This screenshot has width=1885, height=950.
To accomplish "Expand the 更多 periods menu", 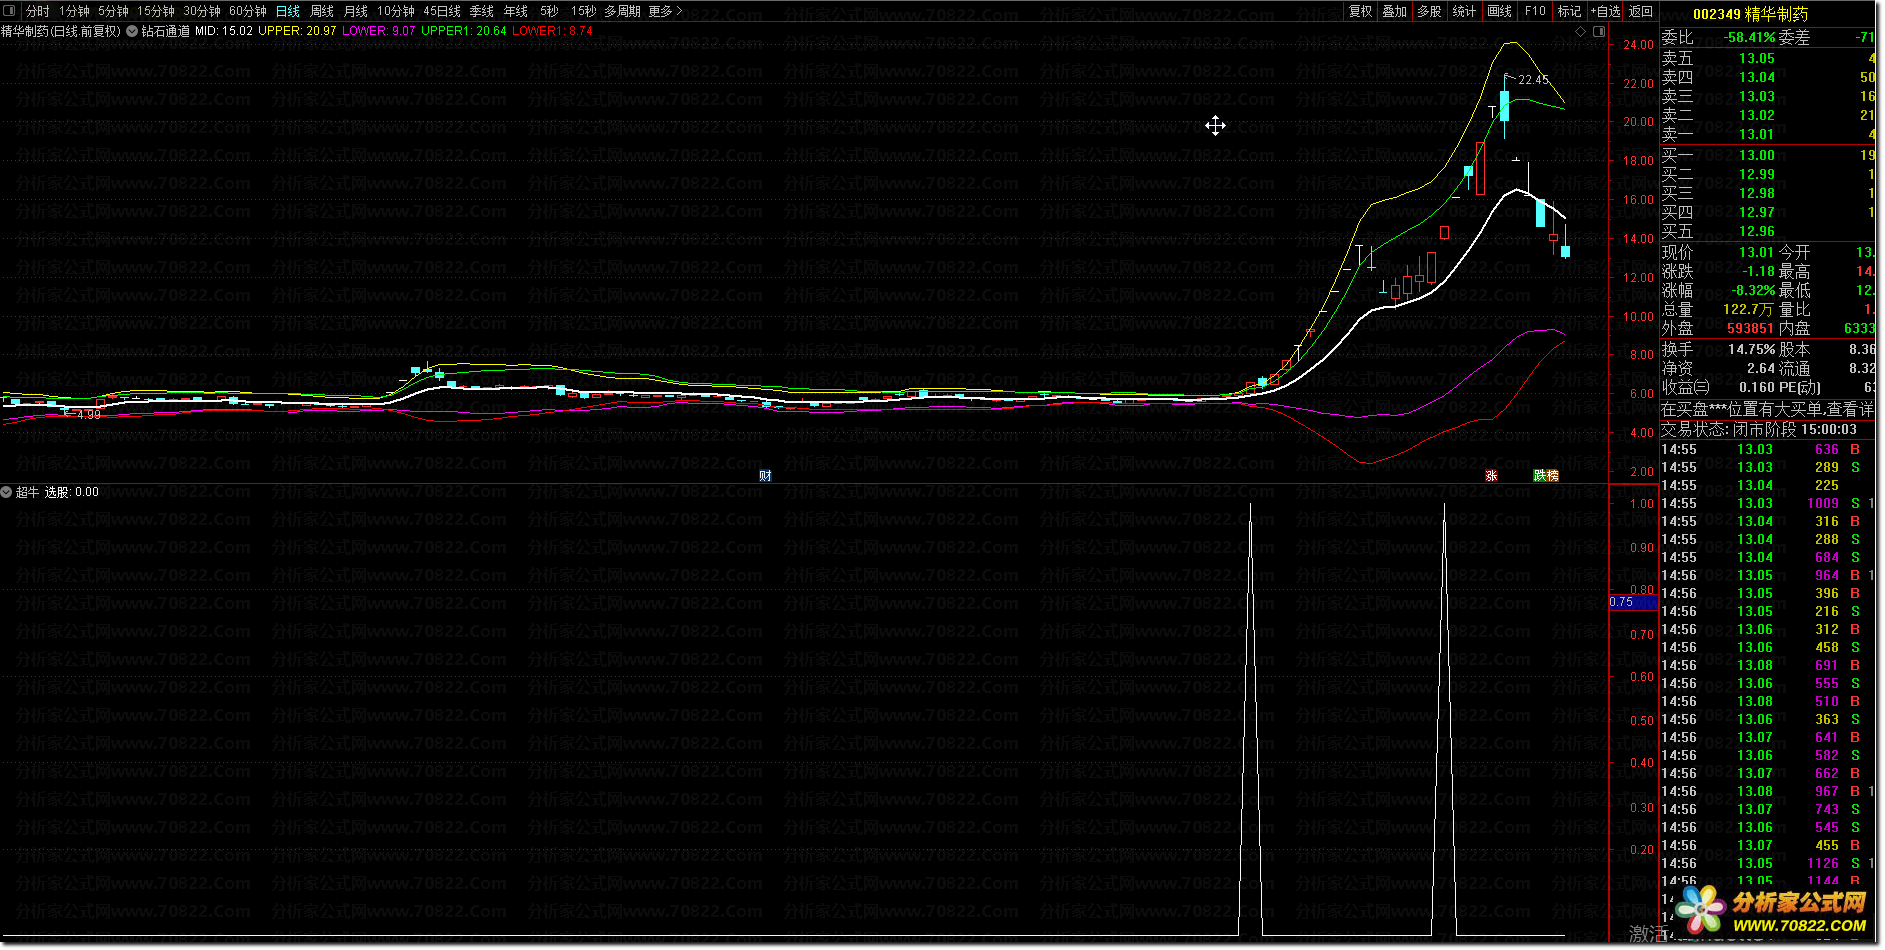I will click(666, 11).
